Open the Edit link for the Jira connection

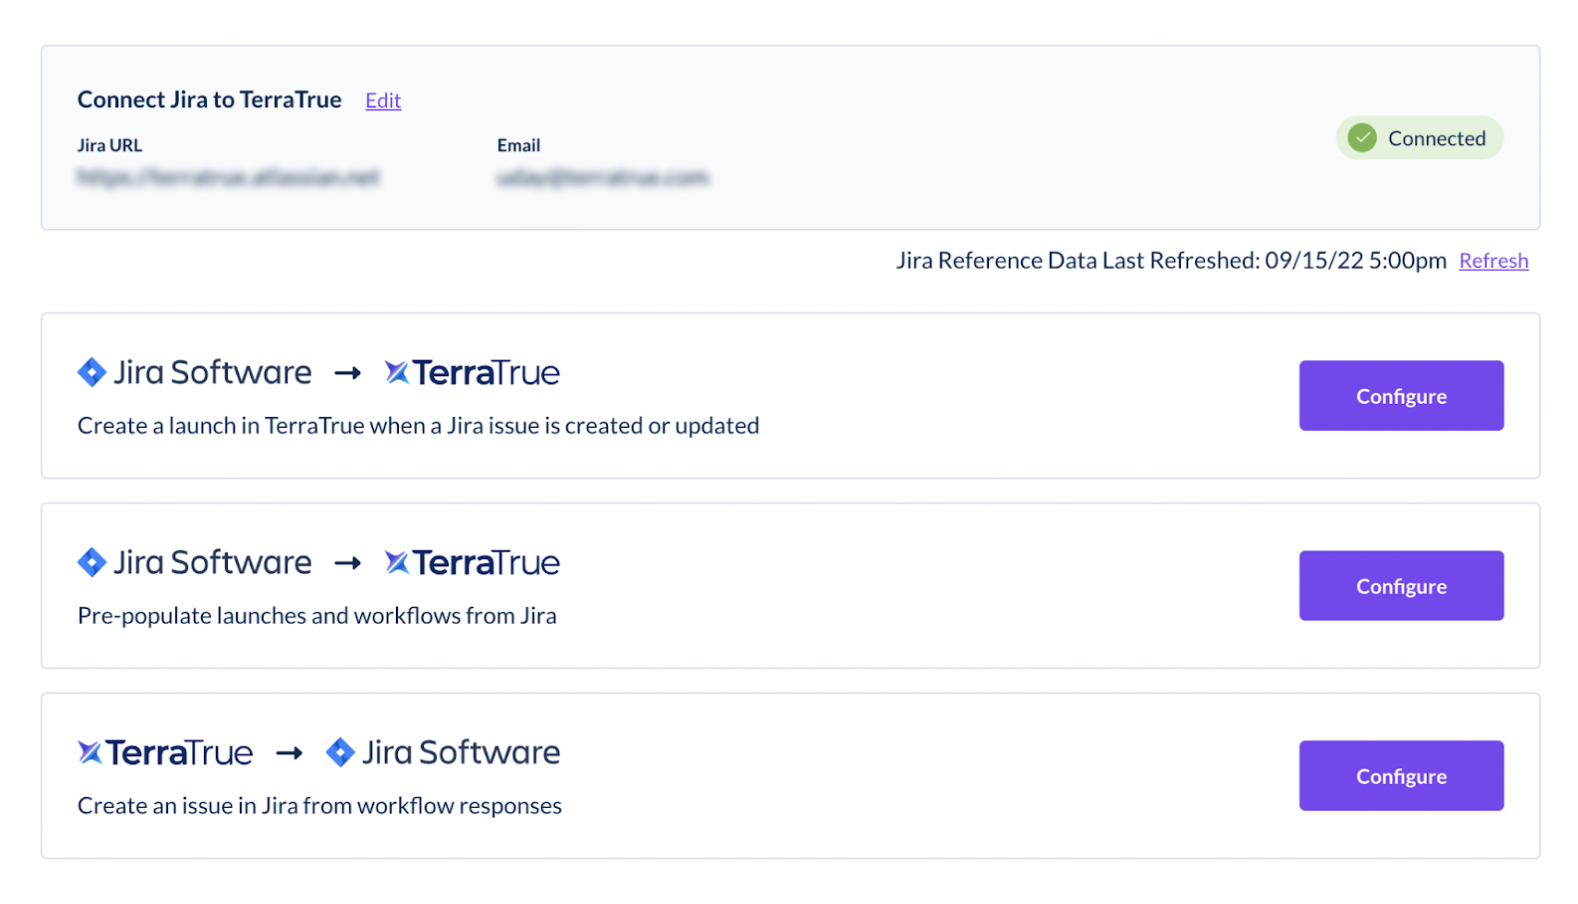click(383, 101)
